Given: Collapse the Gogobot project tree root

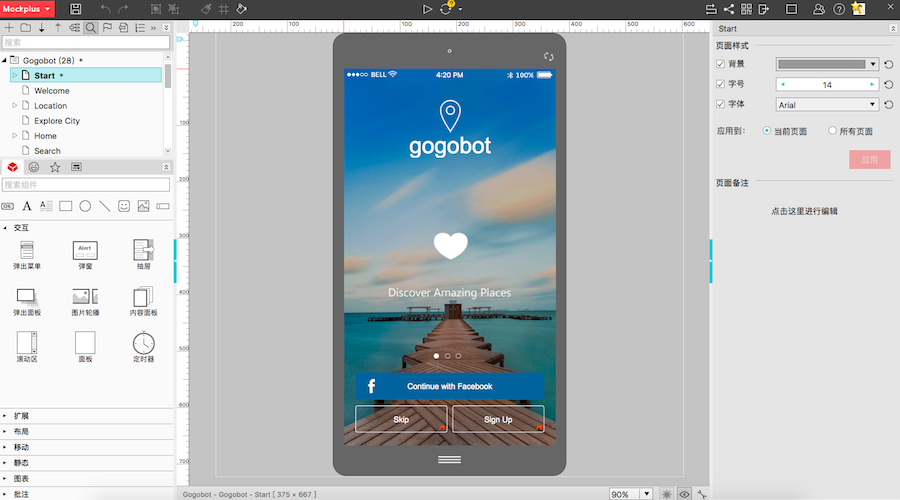Looking at the screenshot, I should point(5,60).
